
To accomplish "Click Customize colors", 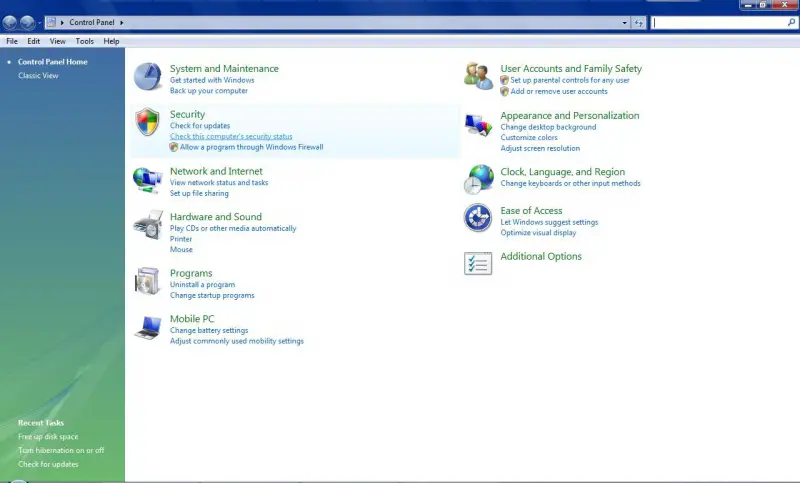I will click(529, 138).
